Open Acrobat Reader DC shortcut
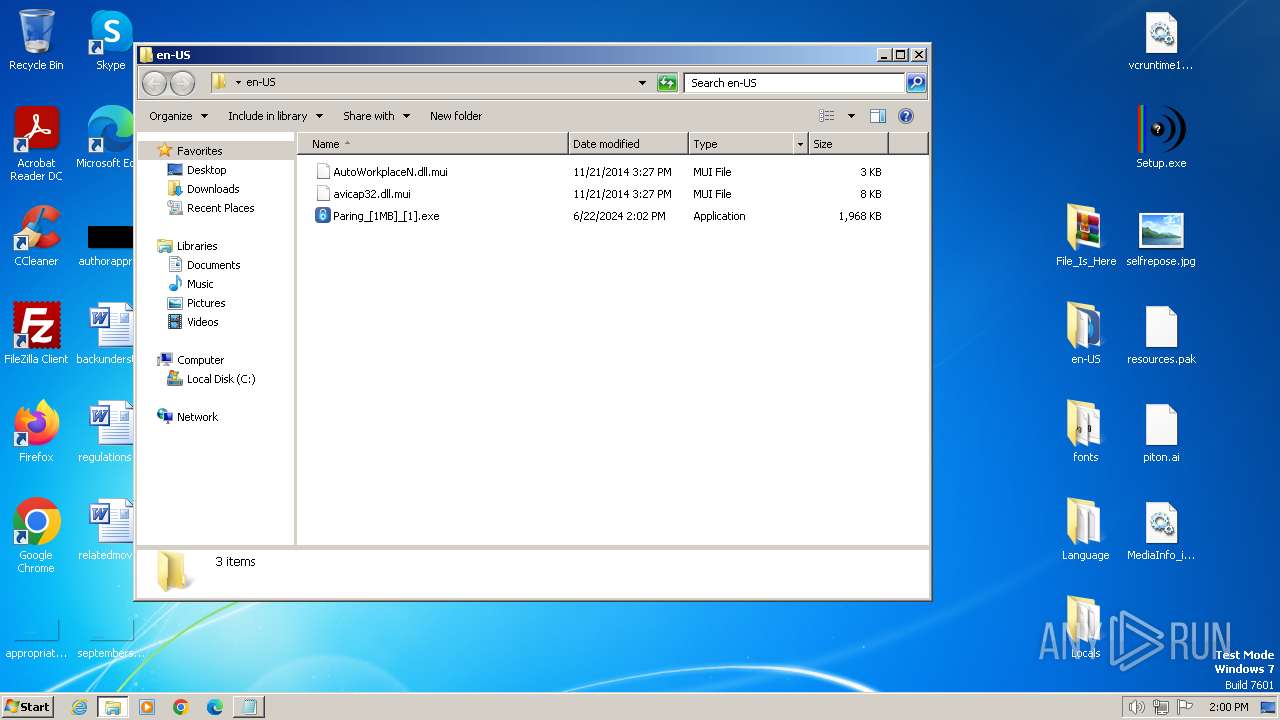Image resolution: width=1280 pixels, height=720 pixels. click(x=36, y=144)
